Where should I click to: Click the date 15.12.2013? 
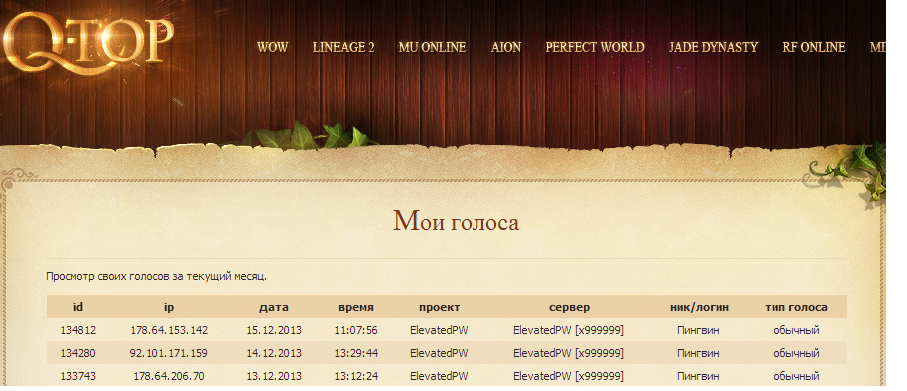(274, 330)
